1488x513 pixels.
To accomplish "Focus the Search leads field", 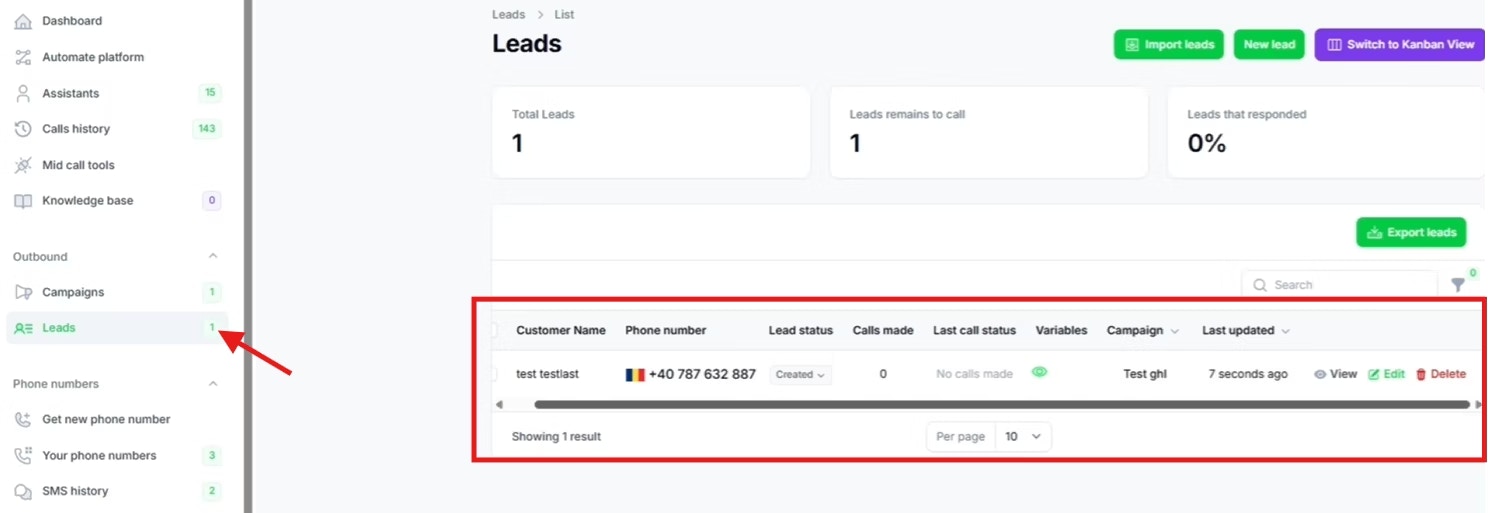I will [1340, 285].
